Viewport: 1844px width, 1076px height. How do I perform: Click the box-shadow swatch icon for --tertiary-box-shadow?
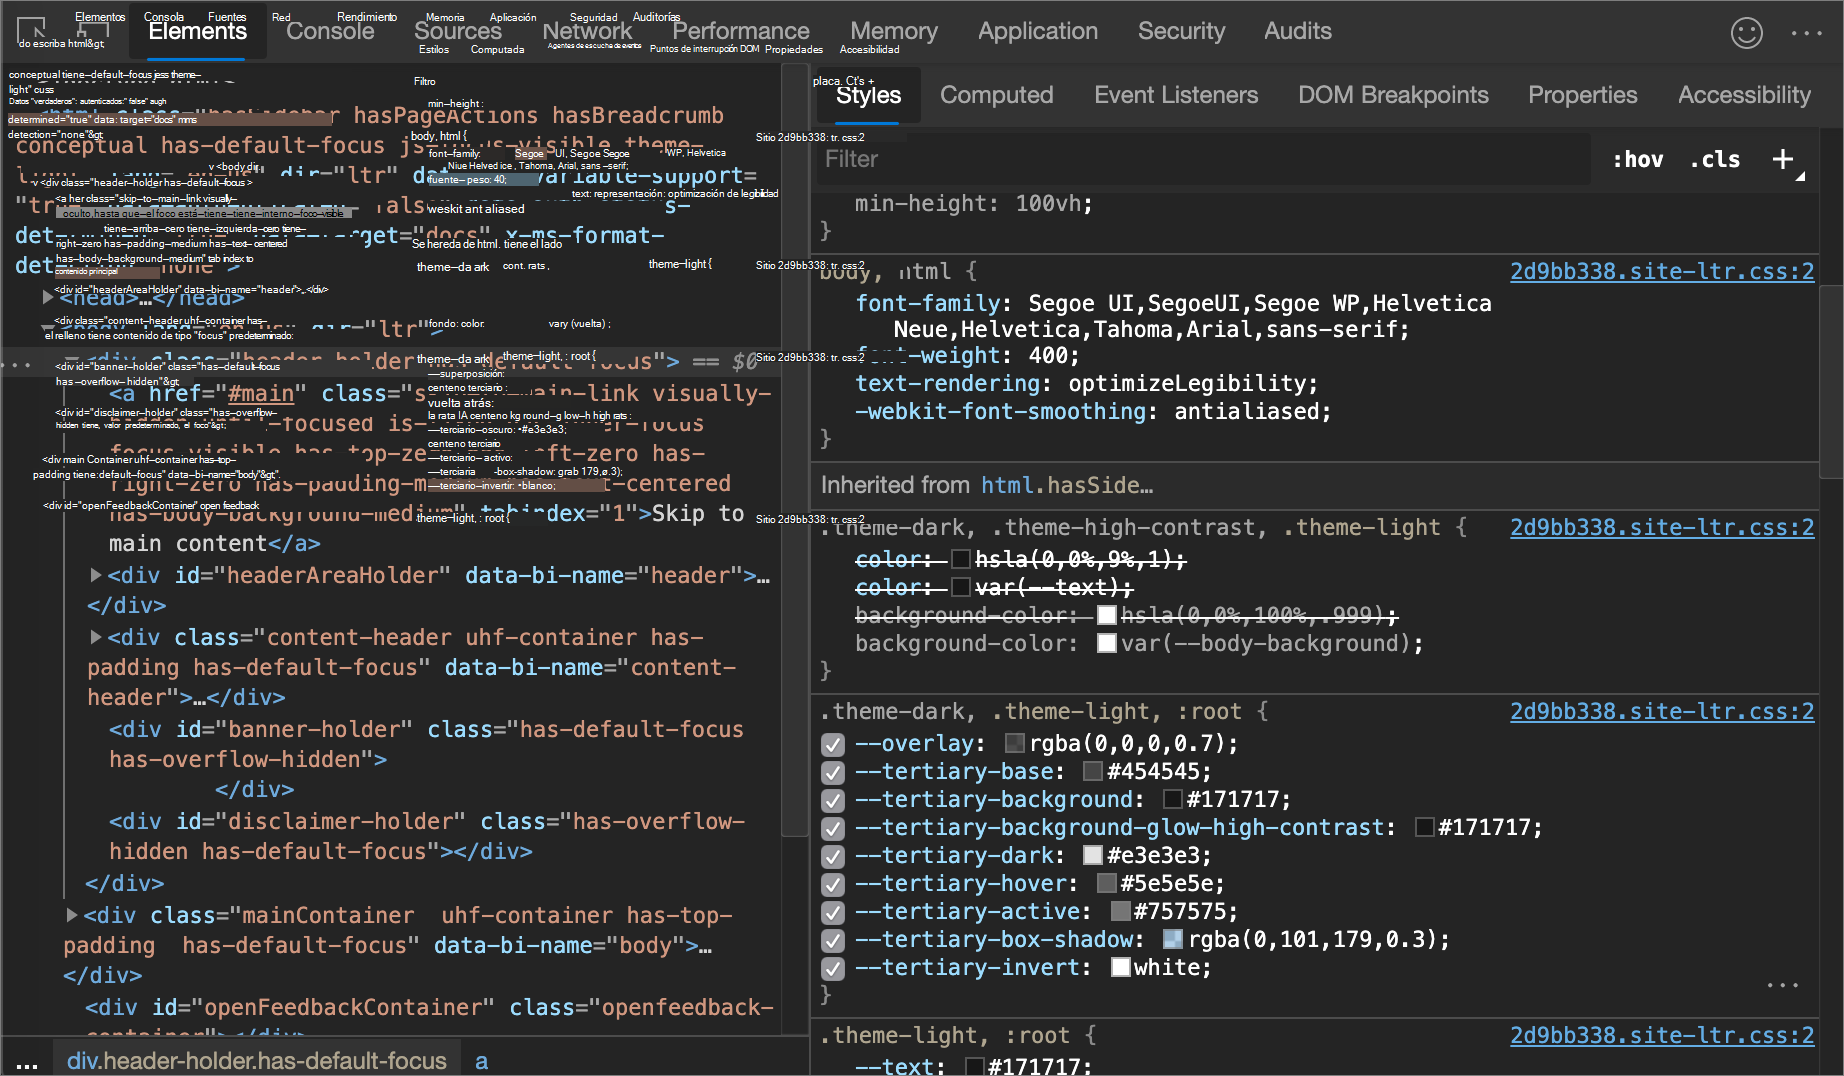(x=1173, y=940)
